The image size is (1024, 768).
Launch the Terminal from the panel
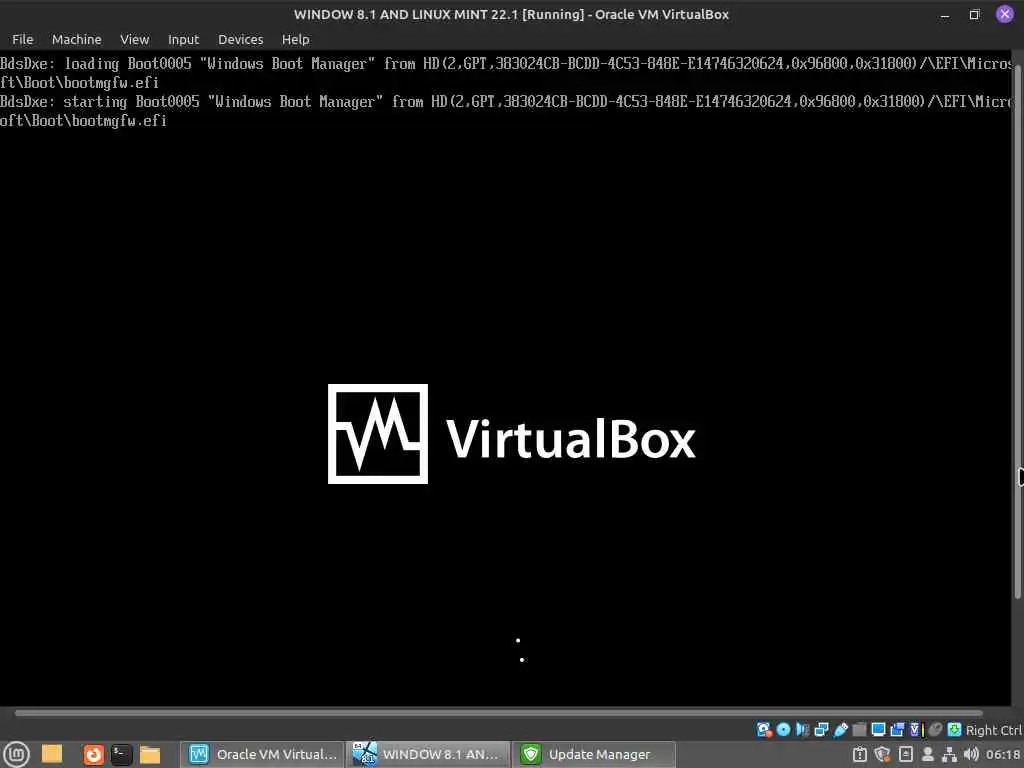click(x=121, y=754)
